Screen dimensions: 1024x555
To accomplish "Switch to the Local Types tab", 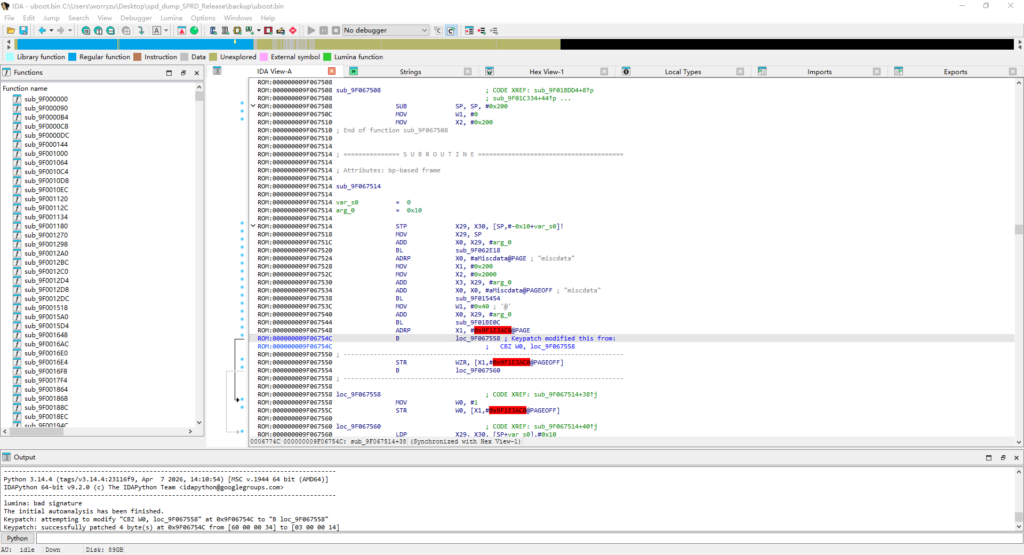I will [x=682, y=72].
